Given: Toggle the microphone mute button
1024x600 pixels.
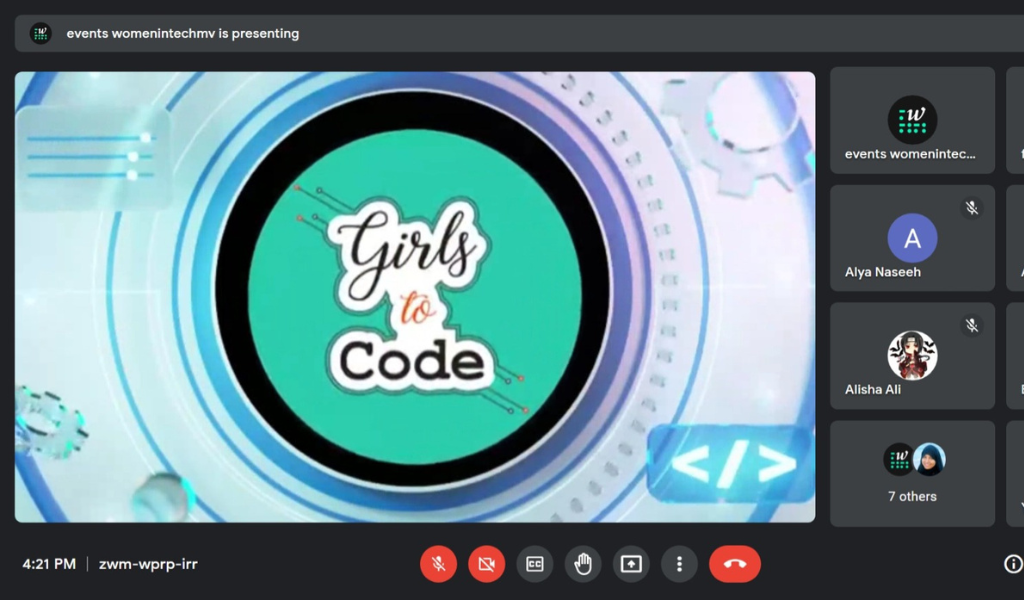Looking at the screenshot, I should click(438, 563).
